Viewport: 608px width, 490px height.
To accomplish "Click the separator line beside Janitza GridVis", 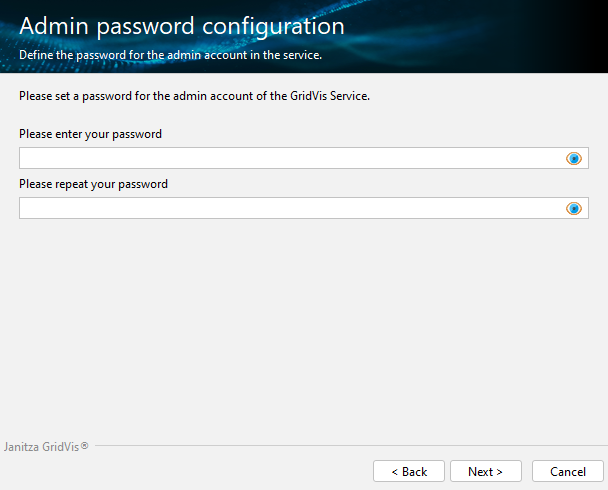I will pos(350,446).
